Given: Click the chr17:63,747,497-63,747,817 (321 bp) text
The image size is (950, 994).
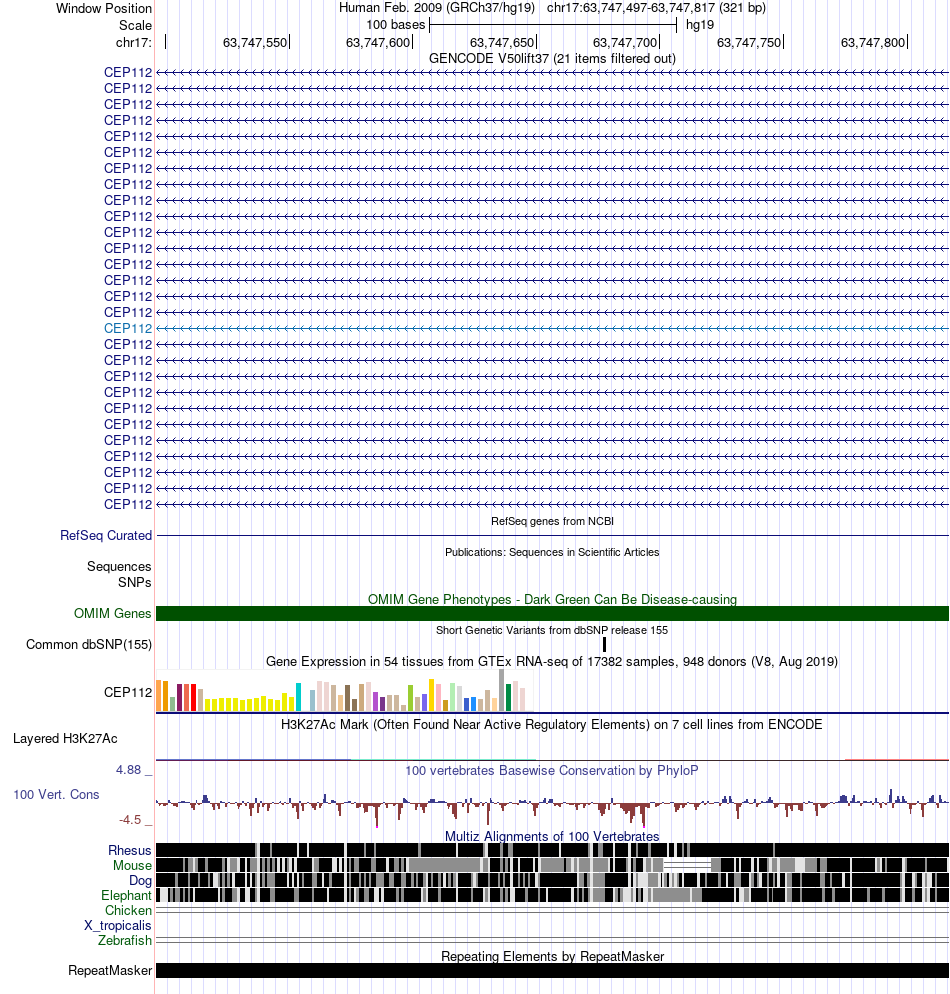Looking at the screenshot, I should click(x=656, y=8).
